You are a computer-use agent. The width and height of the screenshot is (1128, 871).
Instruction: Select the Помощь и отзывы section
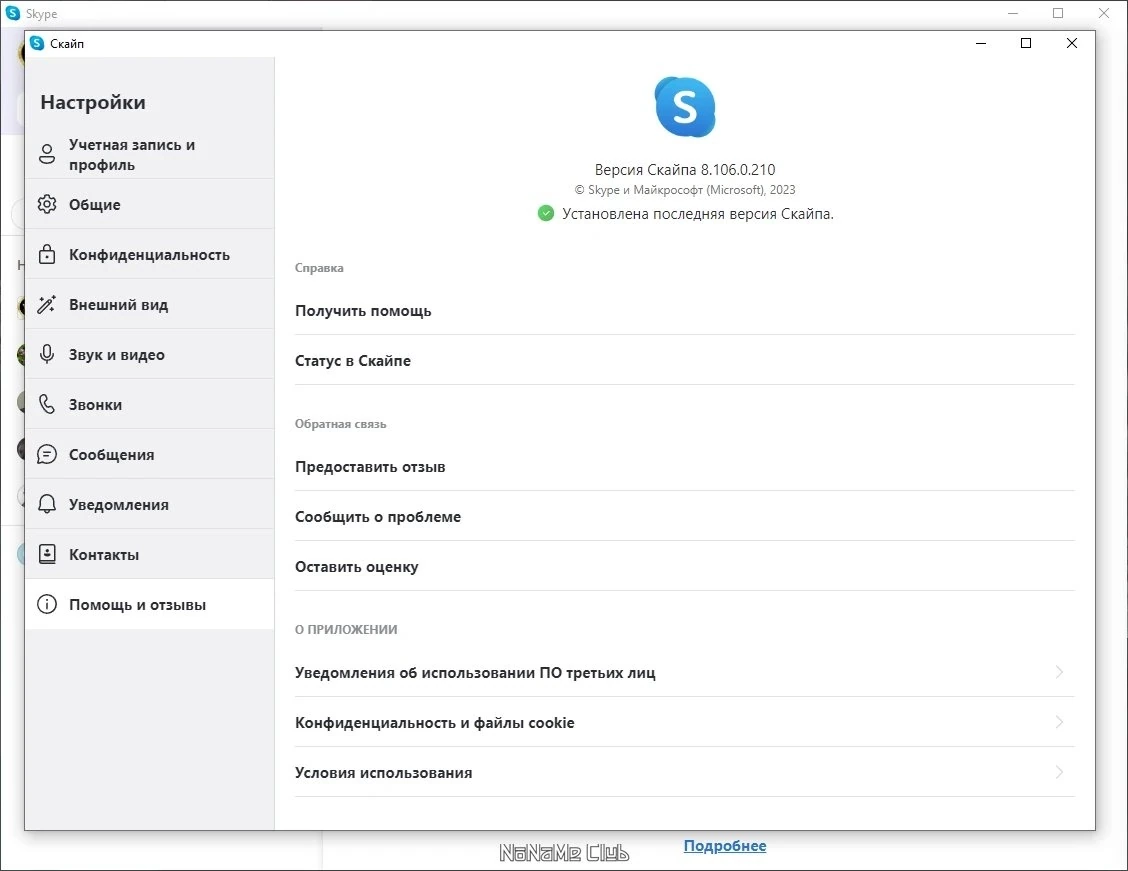coord(150,604)
